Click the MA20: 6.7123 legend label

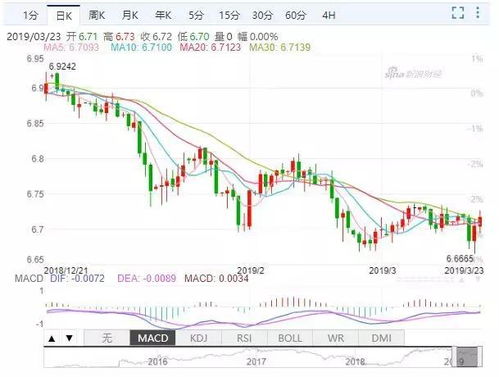click(x=210, y=47)
